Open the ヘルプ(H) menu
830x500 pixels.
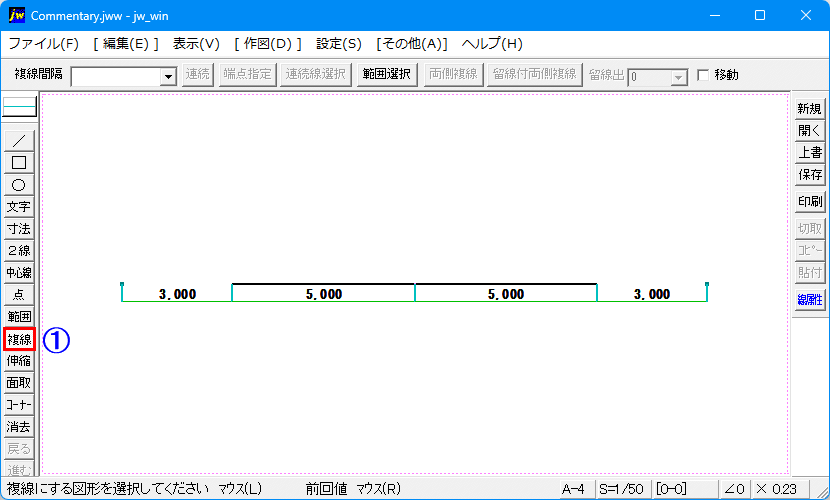click(492, 44)
